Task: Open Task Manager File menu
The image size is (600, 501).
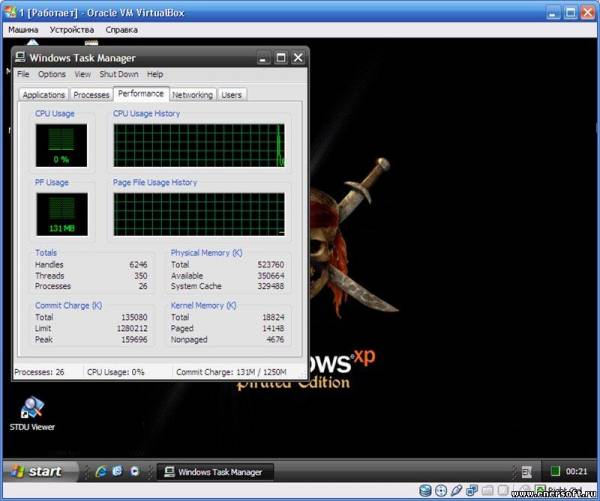Action: pos(23,74)
